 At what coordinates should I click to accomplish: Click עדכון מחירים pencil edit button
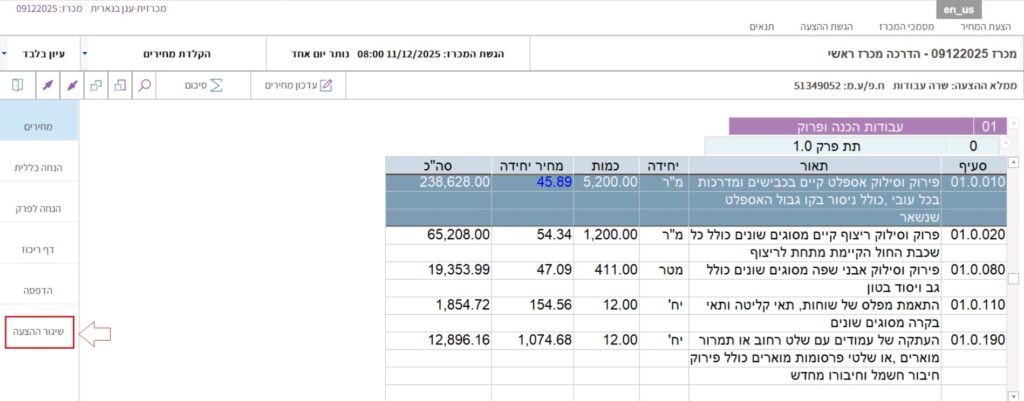298,86
